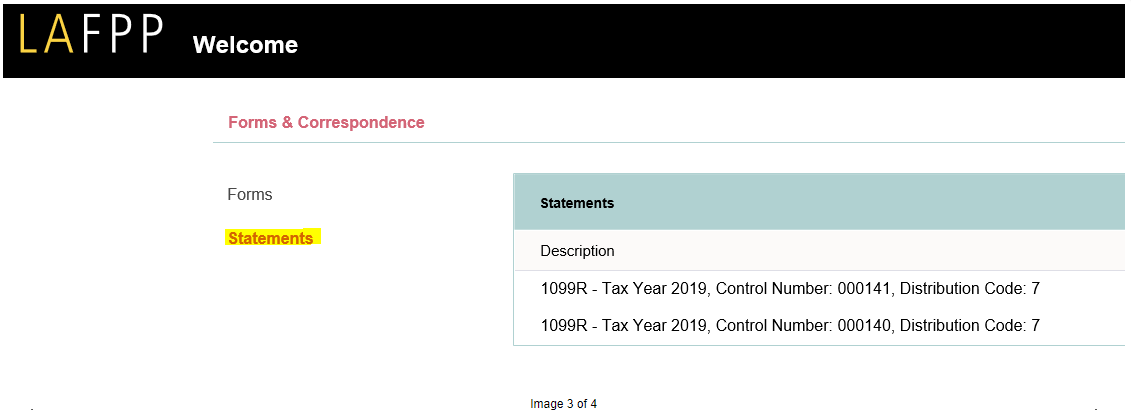1131x410 pixels.
Task: Click the white FPP letters in the logo
Action: [x=122, y=36]
